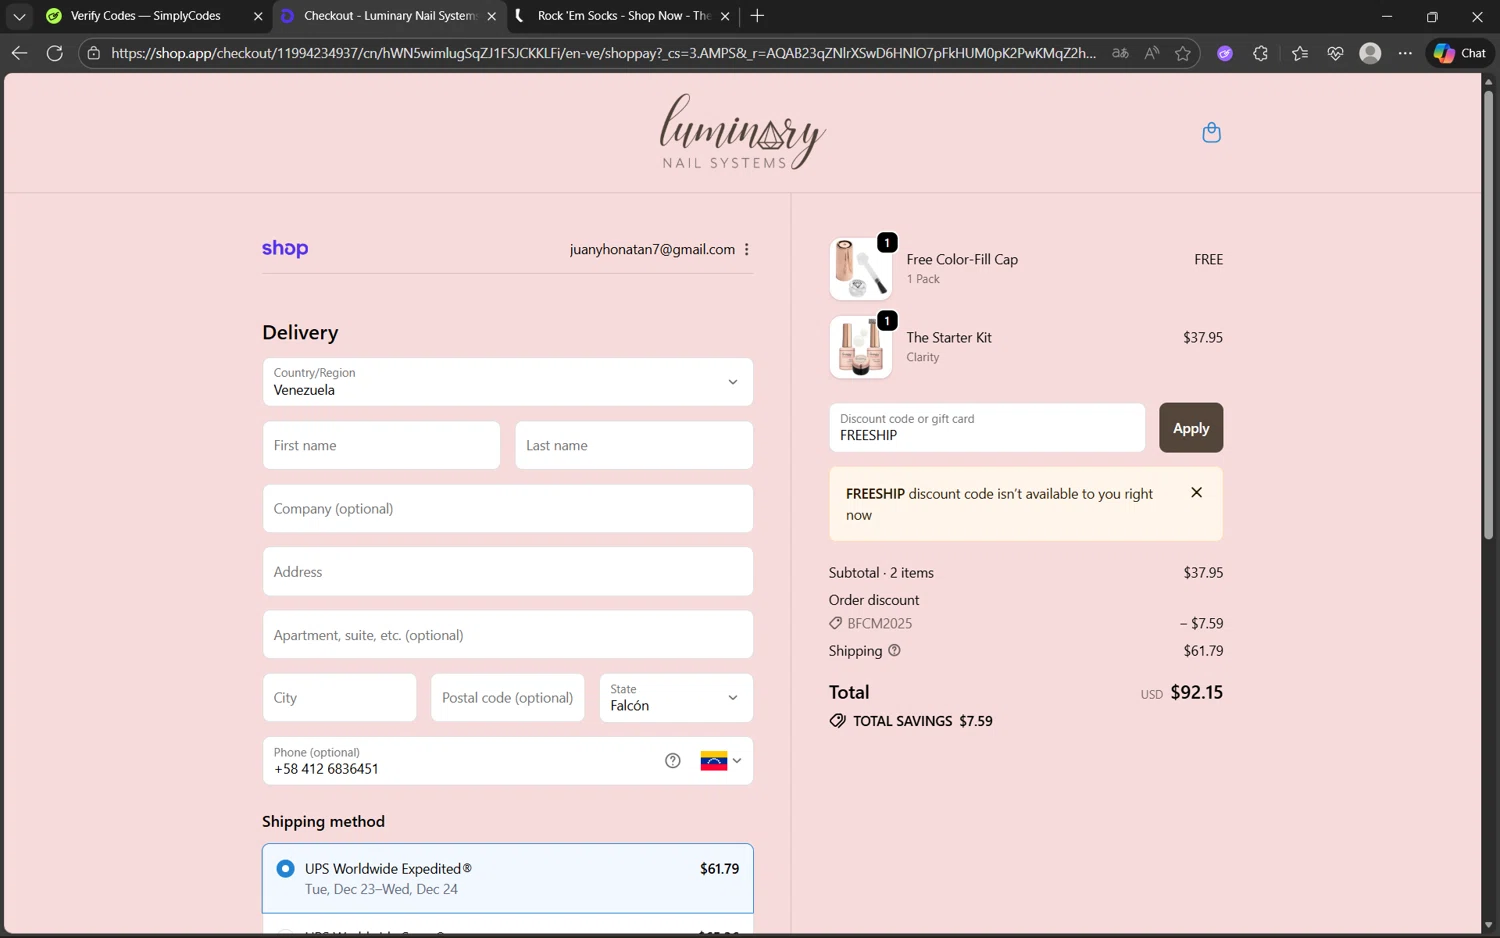1500x938 pixels.
Task: Open read aloud in address bar
Action: (x=1152, y=53)
